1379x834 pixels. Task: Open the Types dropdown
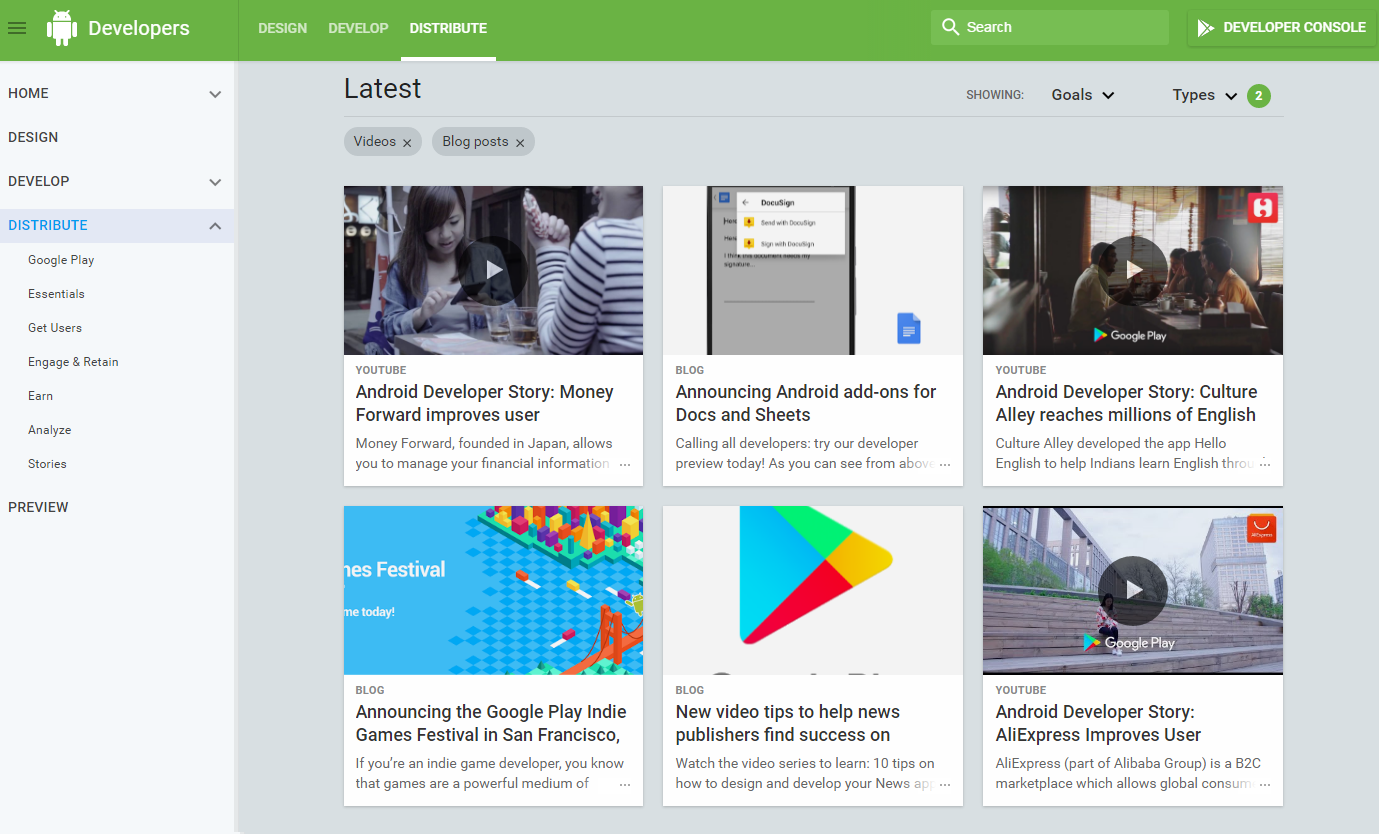[1203, 94]
